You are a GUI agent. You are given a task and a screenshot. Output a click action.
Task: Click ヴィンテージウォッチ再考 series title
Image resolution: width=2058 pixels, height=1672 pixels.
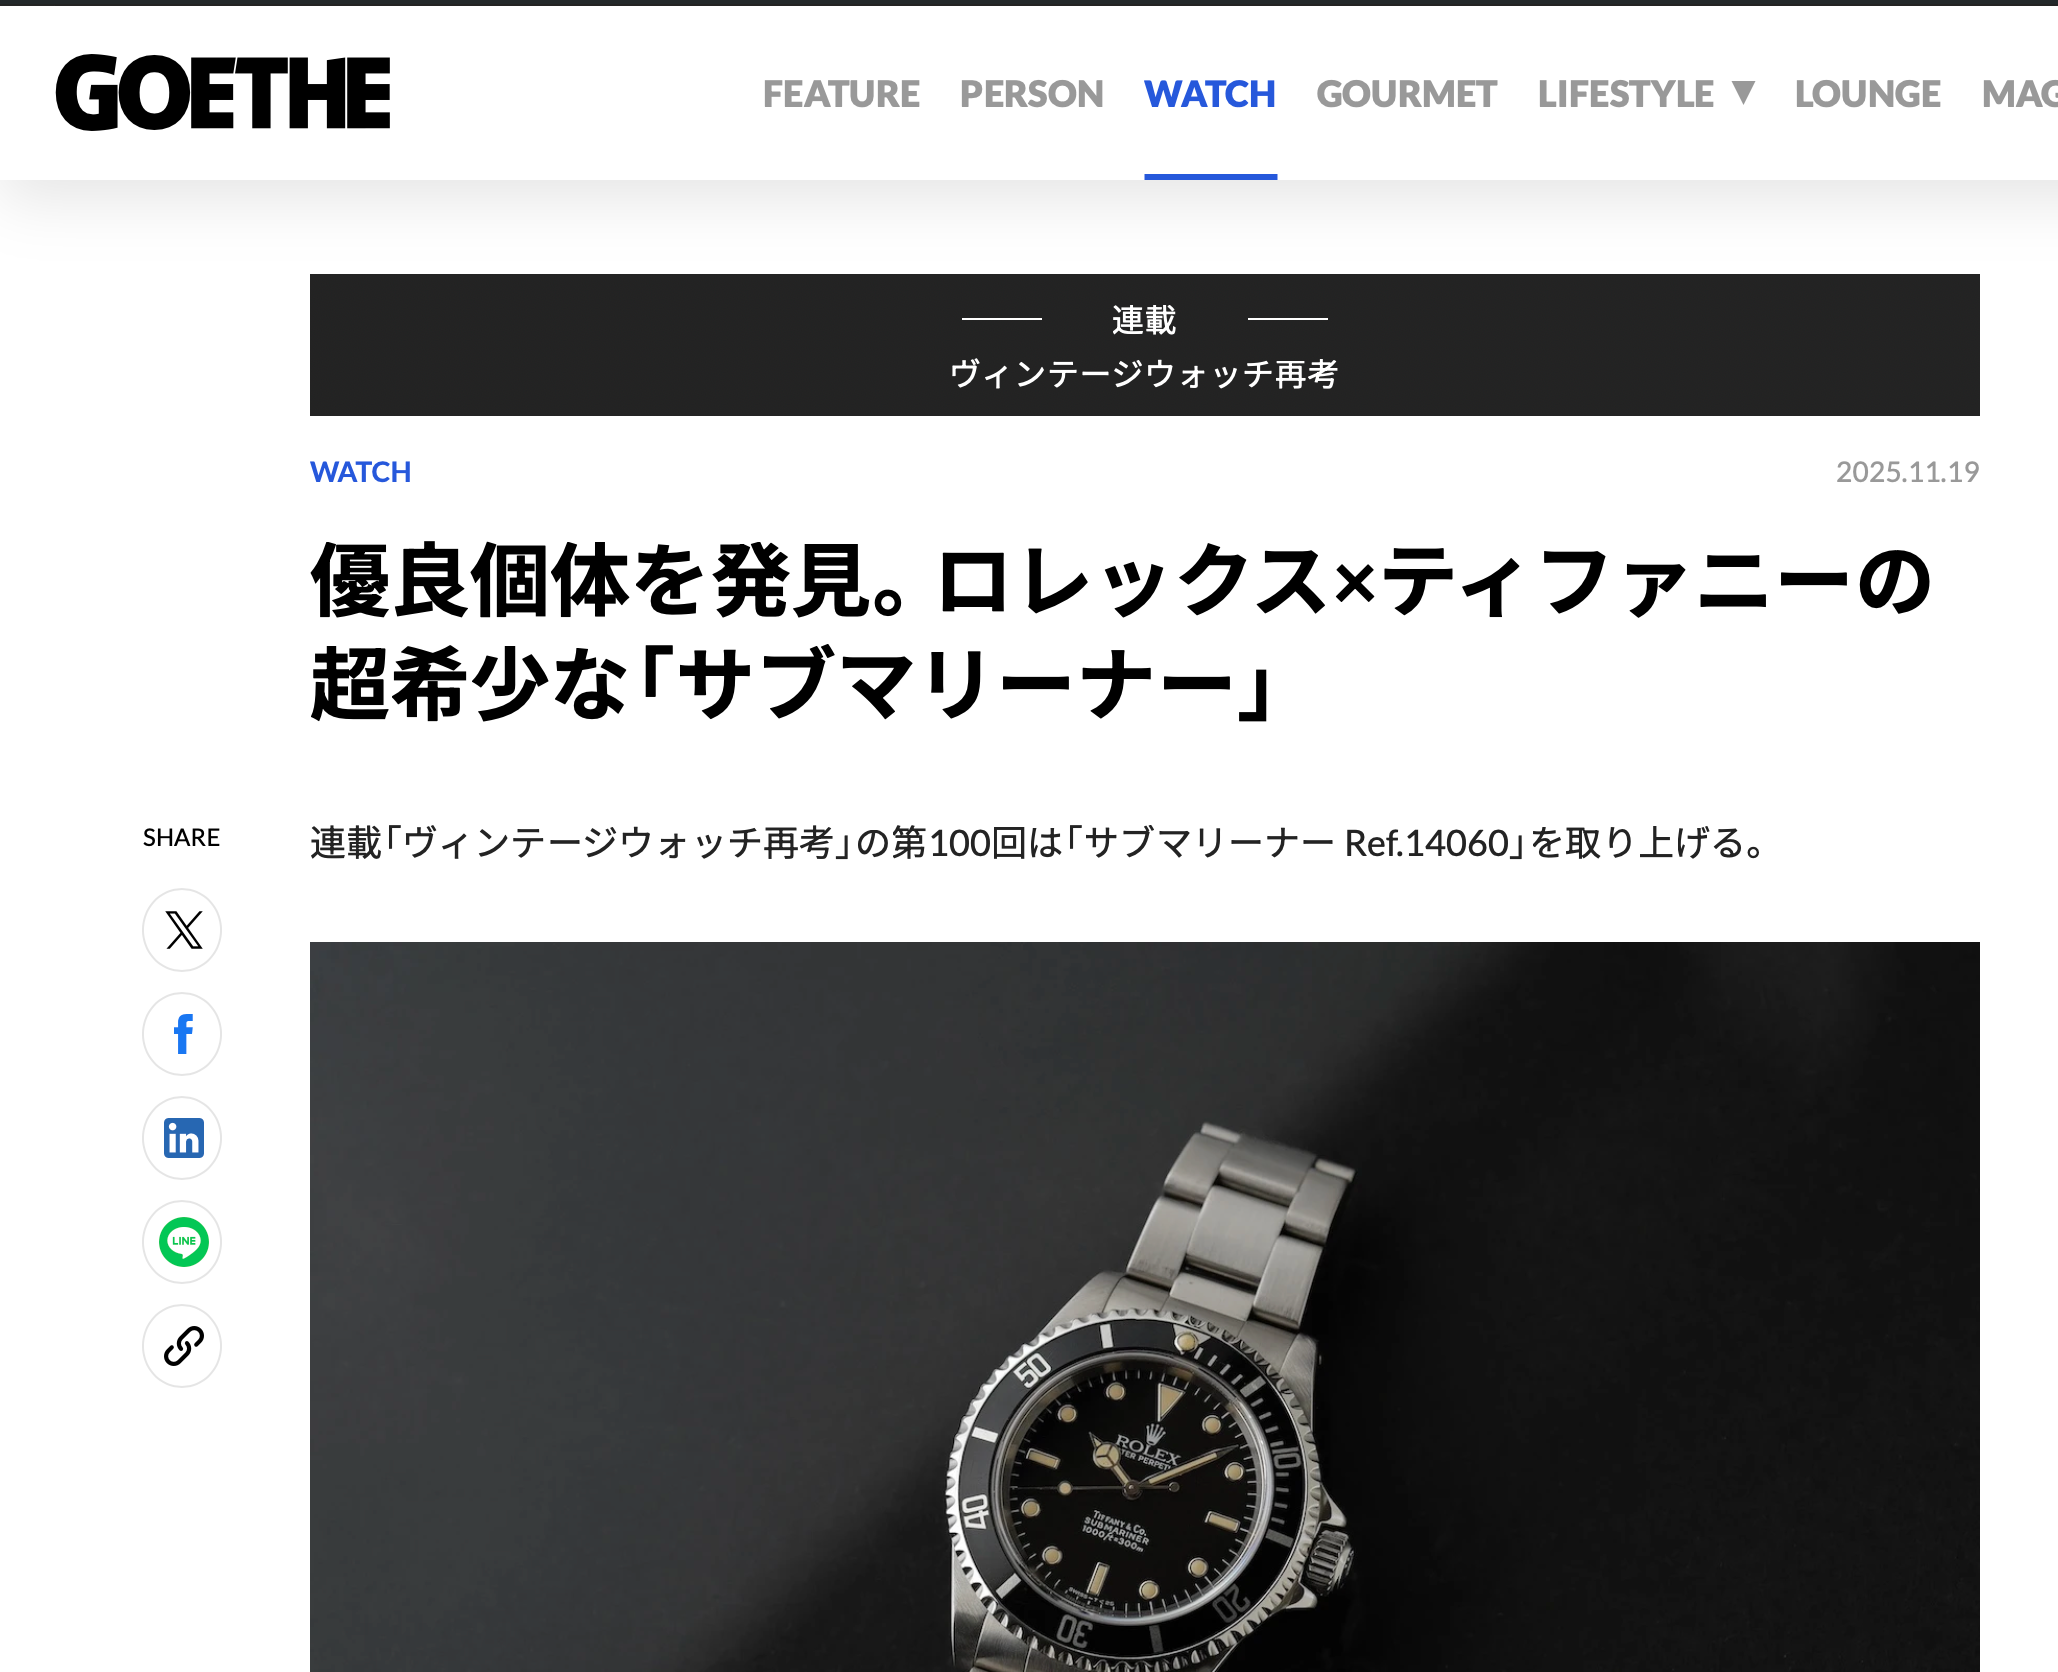pyautogui.click(x=1144, y=374)
